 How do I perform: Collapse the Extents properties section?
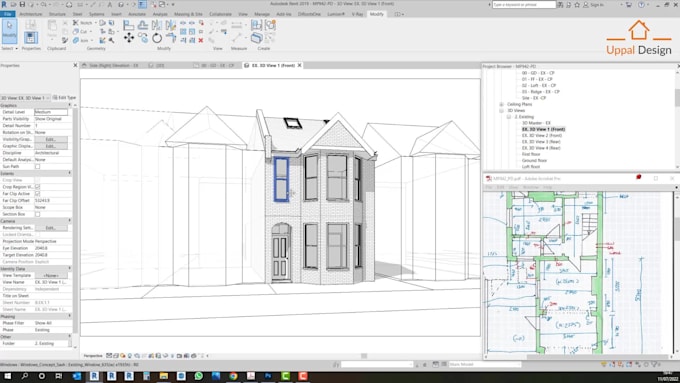coord(69,173)
